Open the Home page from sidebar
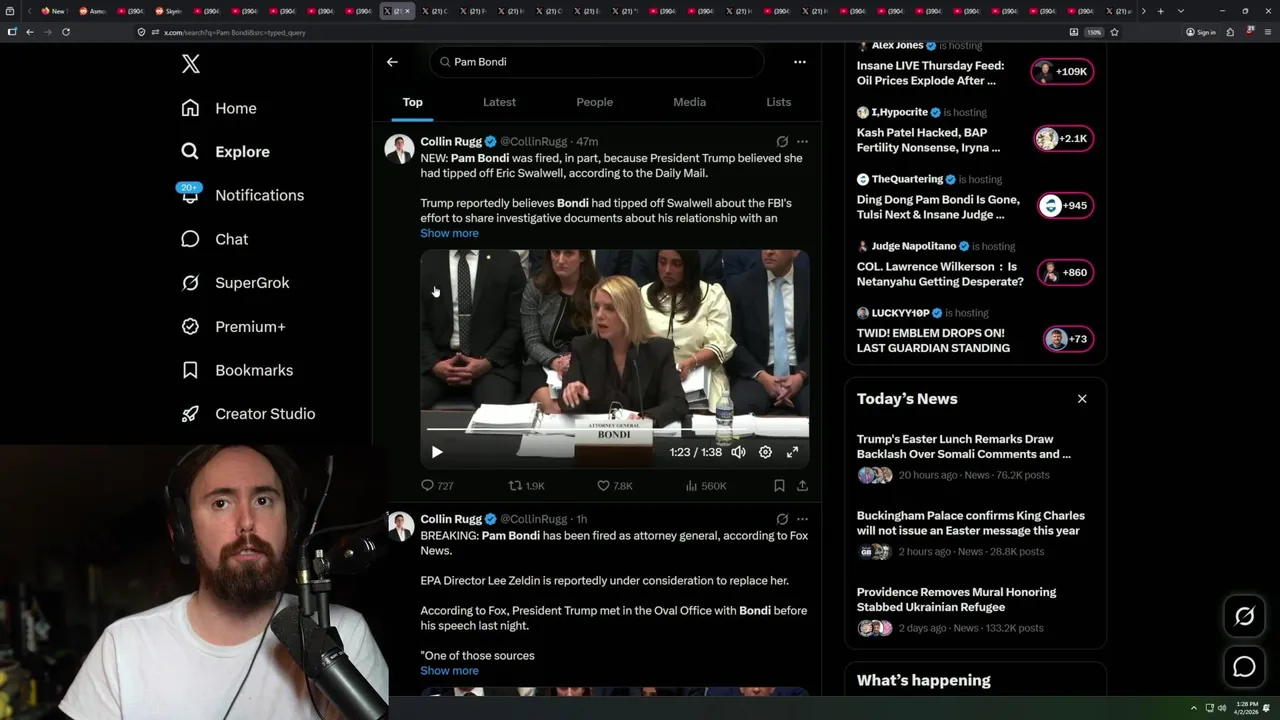The image size is (1280, 720). pyautogui.click(x=219, y=108)
